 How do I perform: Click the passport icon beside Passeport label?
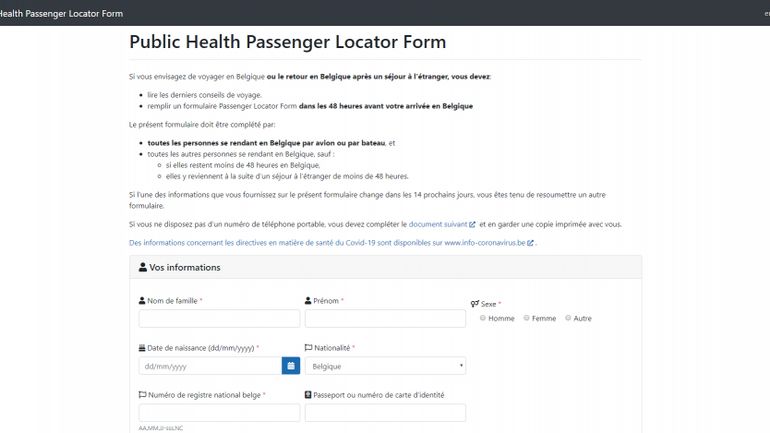(x=308, y=395)
